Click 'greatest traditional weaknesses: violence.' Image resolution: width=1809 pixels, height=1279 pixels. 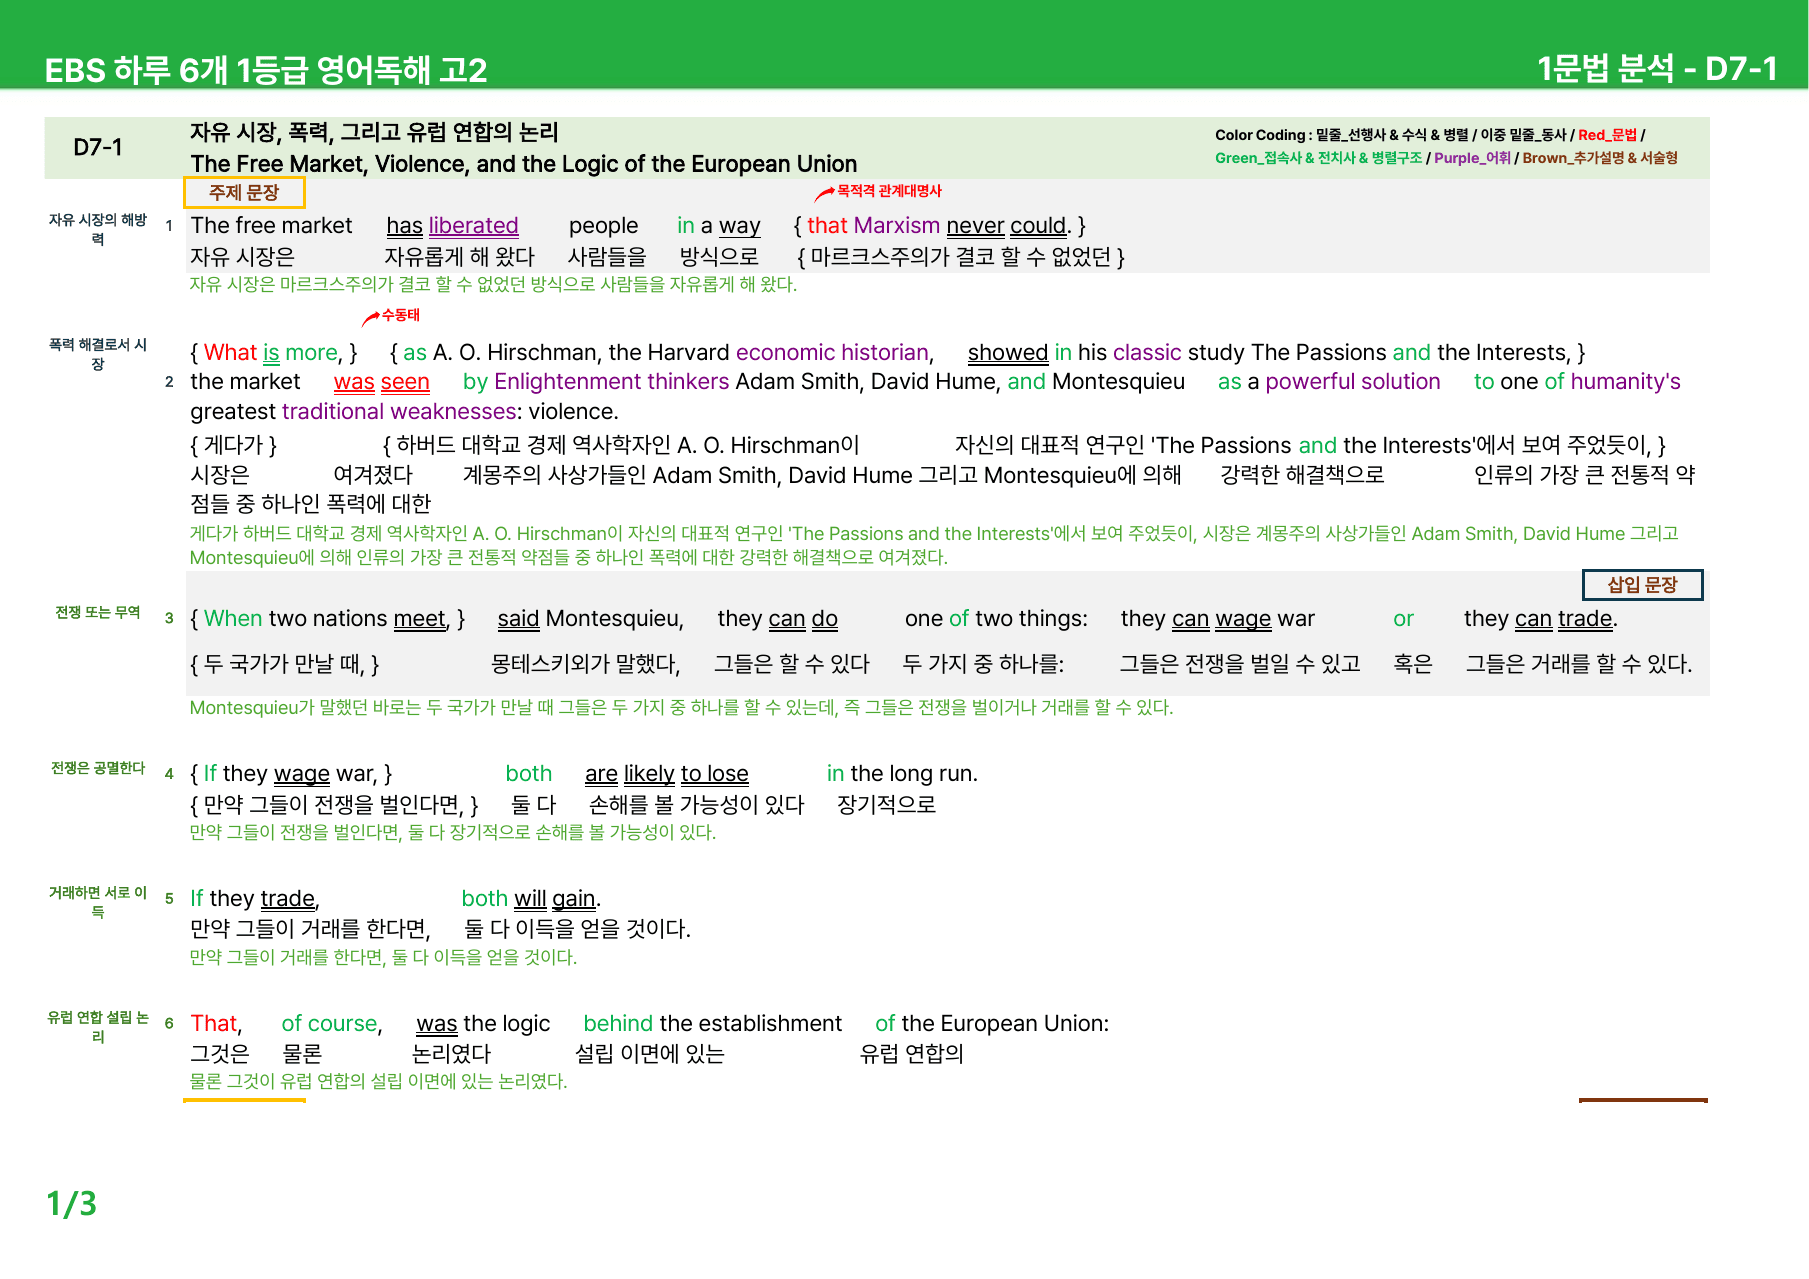(x=404, y=412)
